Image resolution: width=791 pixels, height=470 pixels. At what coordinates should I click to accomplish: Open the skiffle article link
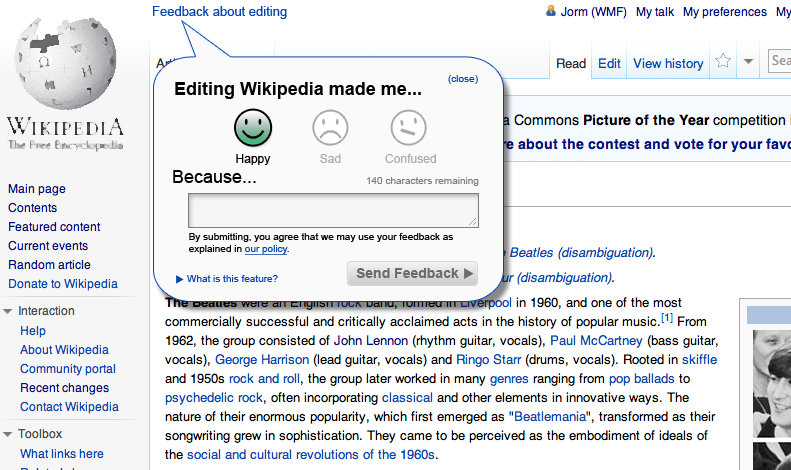(x=699, y=360)
